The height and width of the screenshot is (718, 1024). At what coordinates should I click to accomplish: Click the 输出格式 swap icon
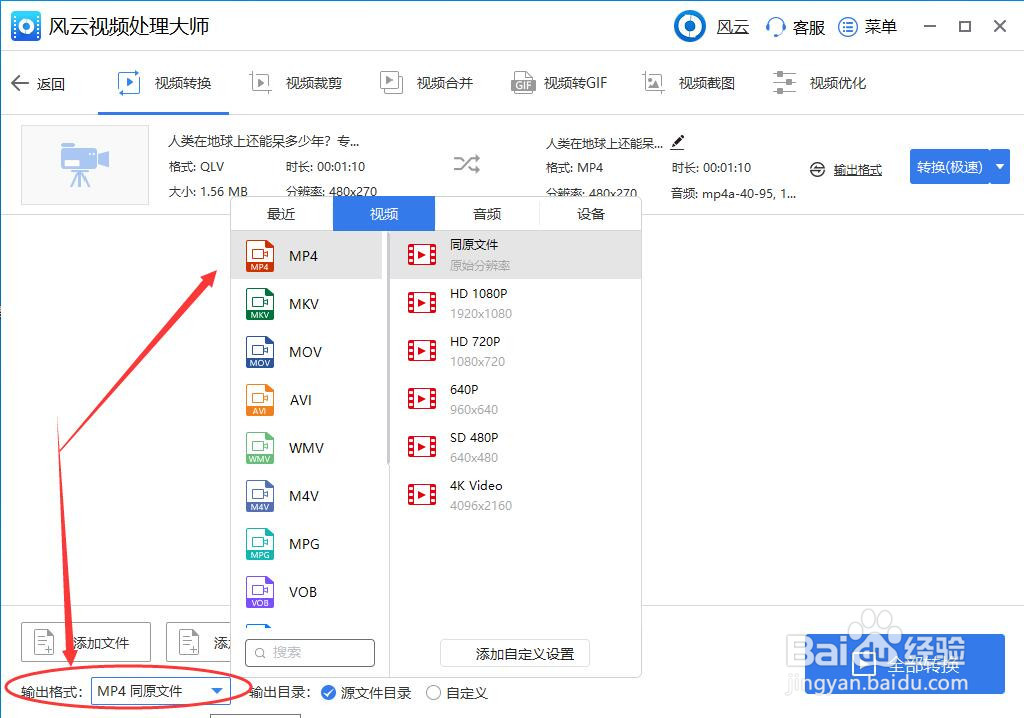817,170
